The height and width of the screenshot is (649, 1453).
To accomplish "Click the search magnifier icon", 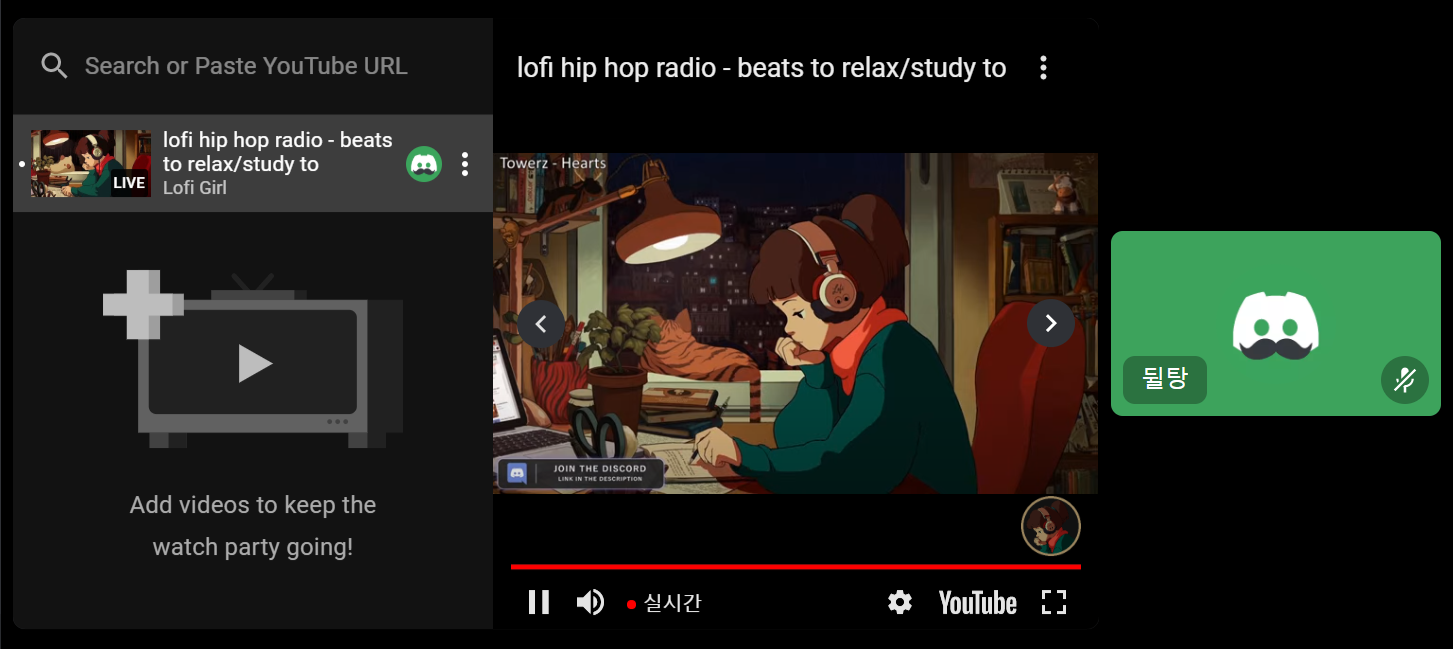I will (x=54, y=66).
